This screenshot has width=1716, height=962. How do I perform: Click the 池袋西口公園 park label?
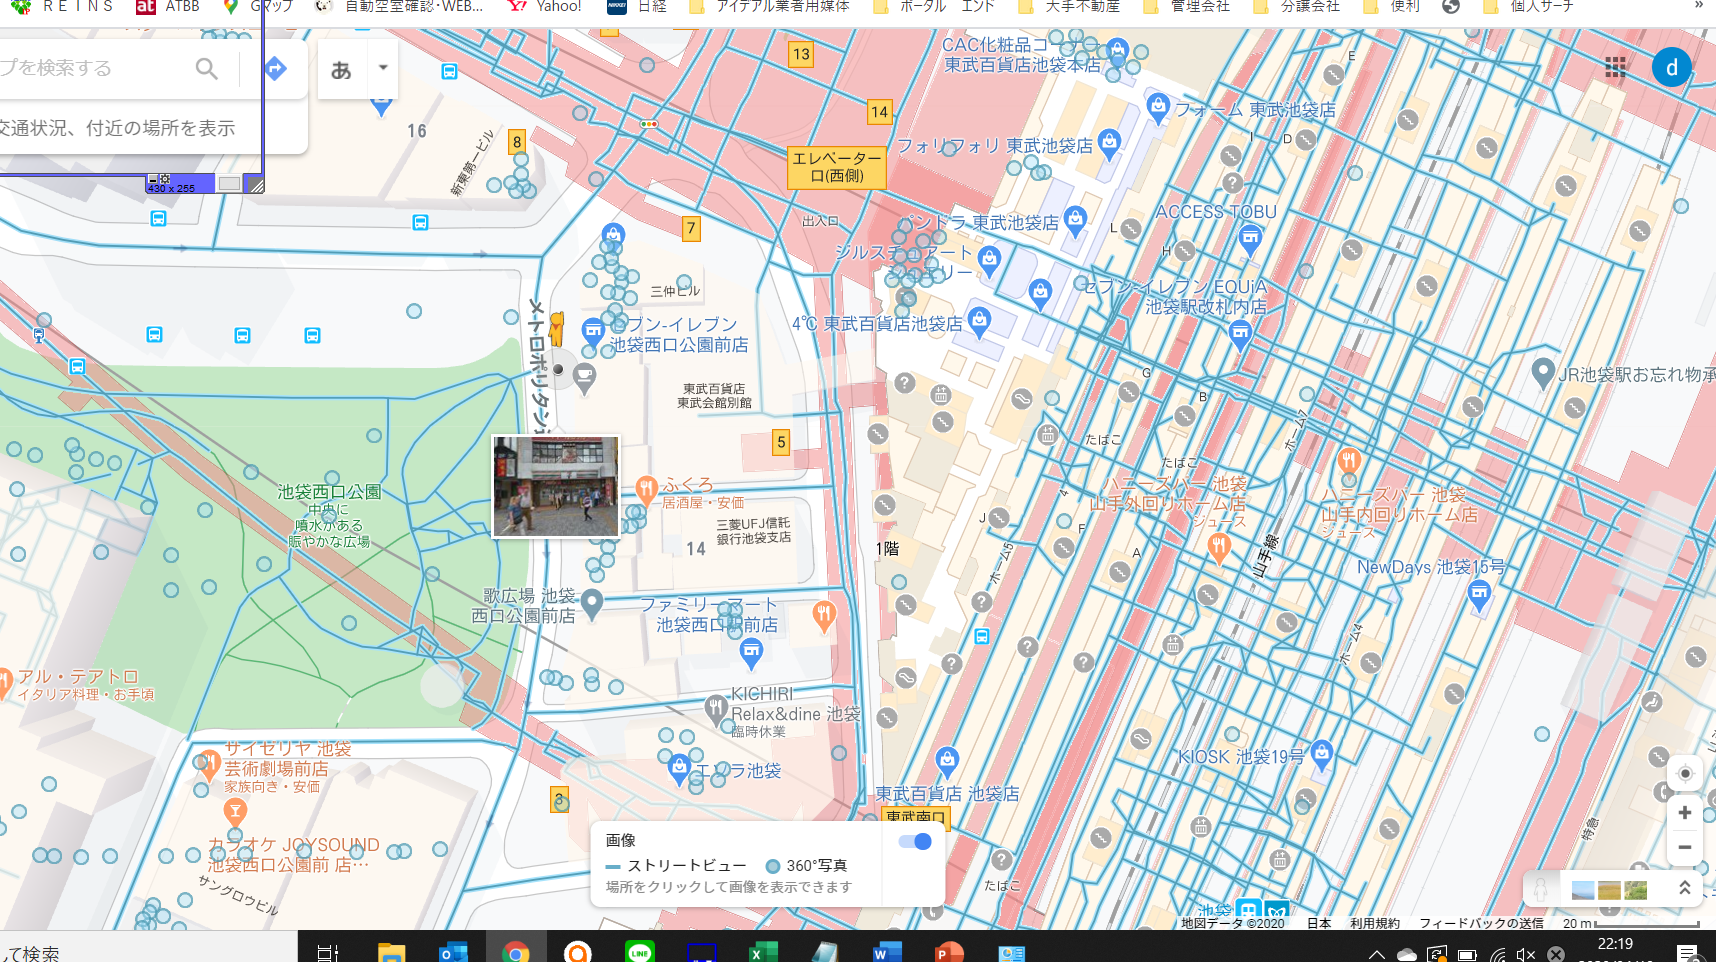click(x=329, y=492)
